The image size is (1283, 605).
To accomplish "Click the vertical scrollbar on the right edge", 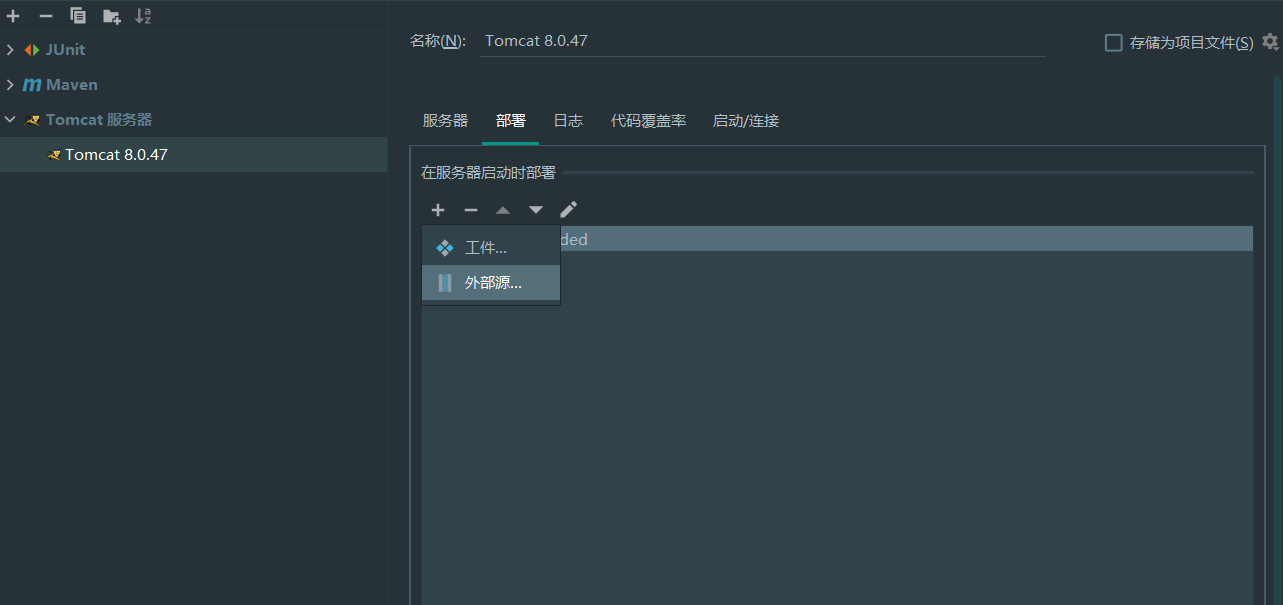I will 1278,340.
